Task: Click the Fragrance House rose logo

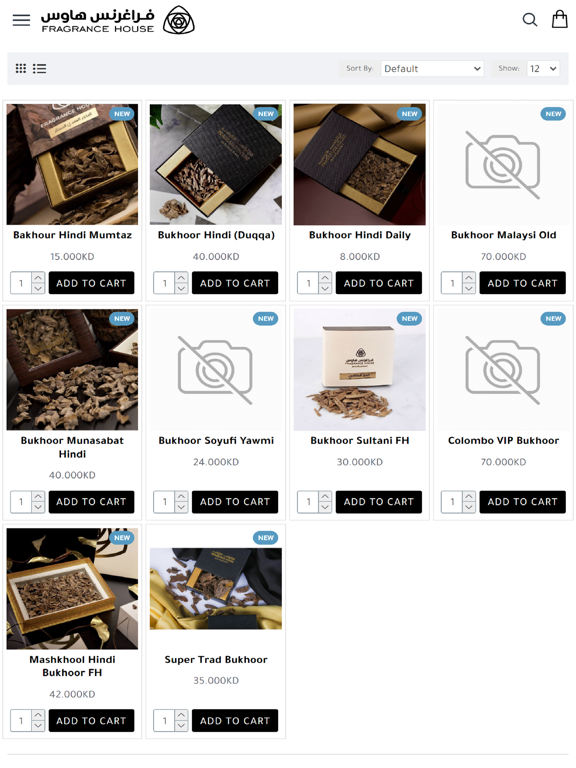Action: [x=178, y=21]
